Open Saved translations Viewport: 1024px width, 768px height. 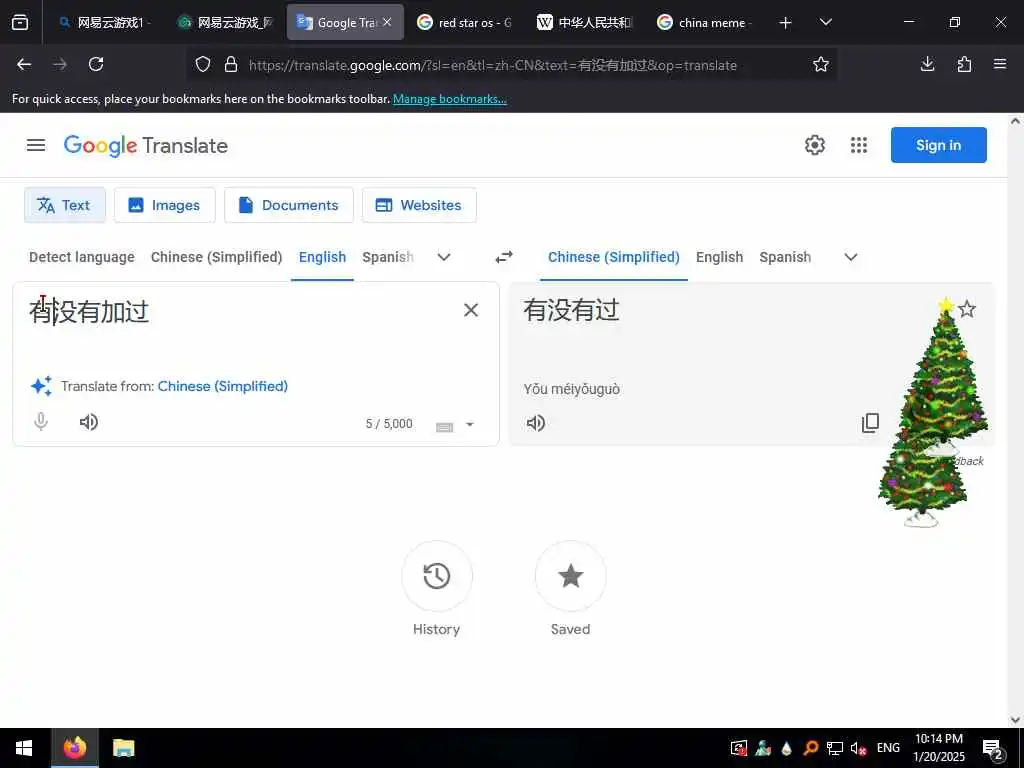pos(571,576)
